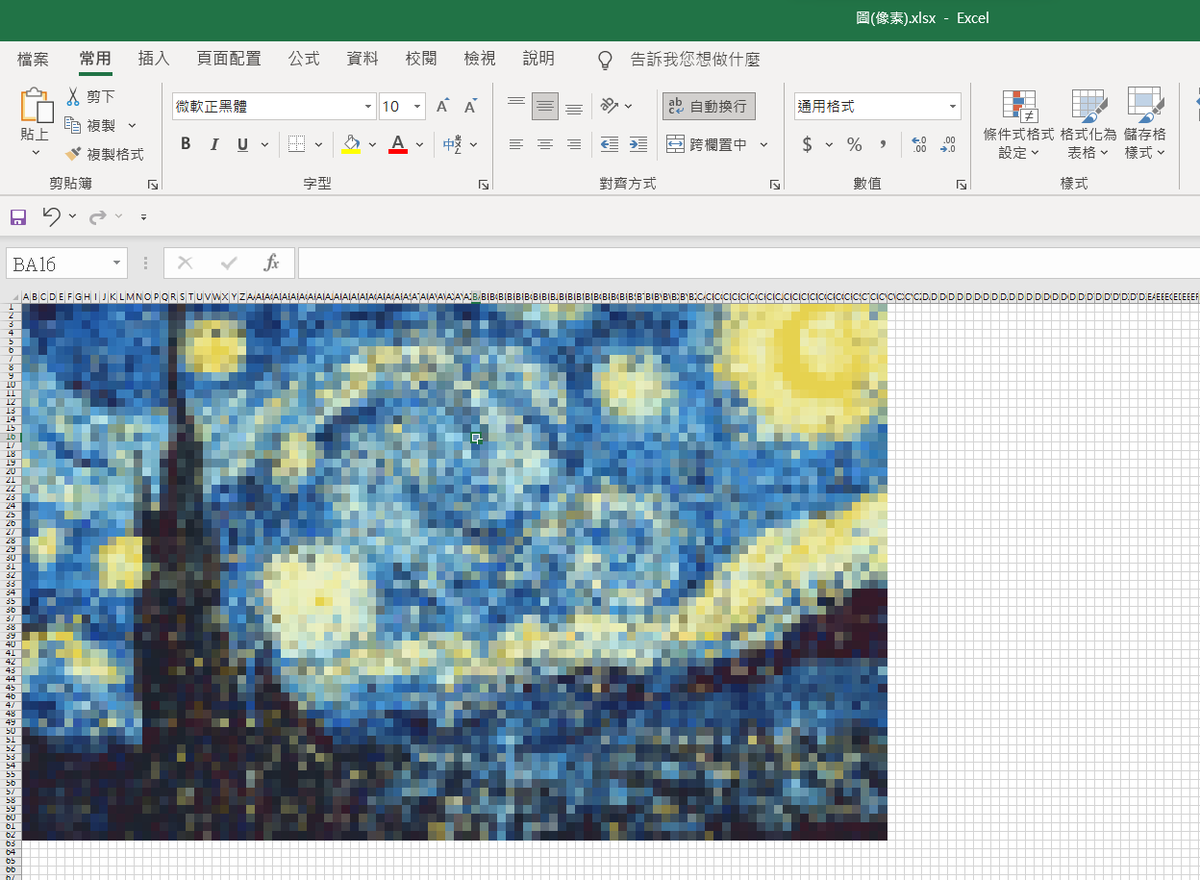
Task: Toggle Underline formatting
Action: (x=242, y=145)
